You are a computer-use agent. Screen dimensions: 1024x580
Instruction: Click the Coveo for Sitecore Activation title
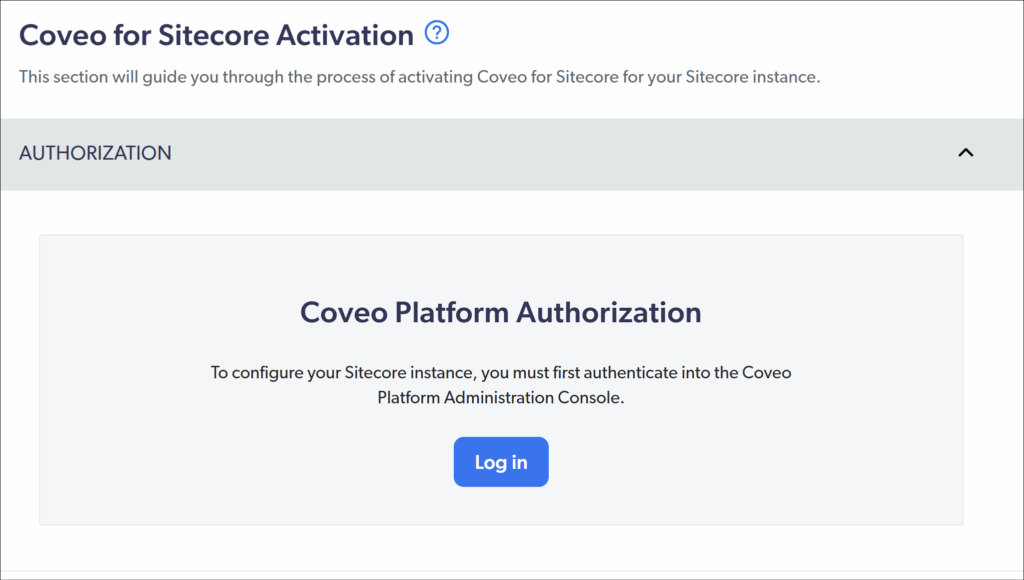216,35
